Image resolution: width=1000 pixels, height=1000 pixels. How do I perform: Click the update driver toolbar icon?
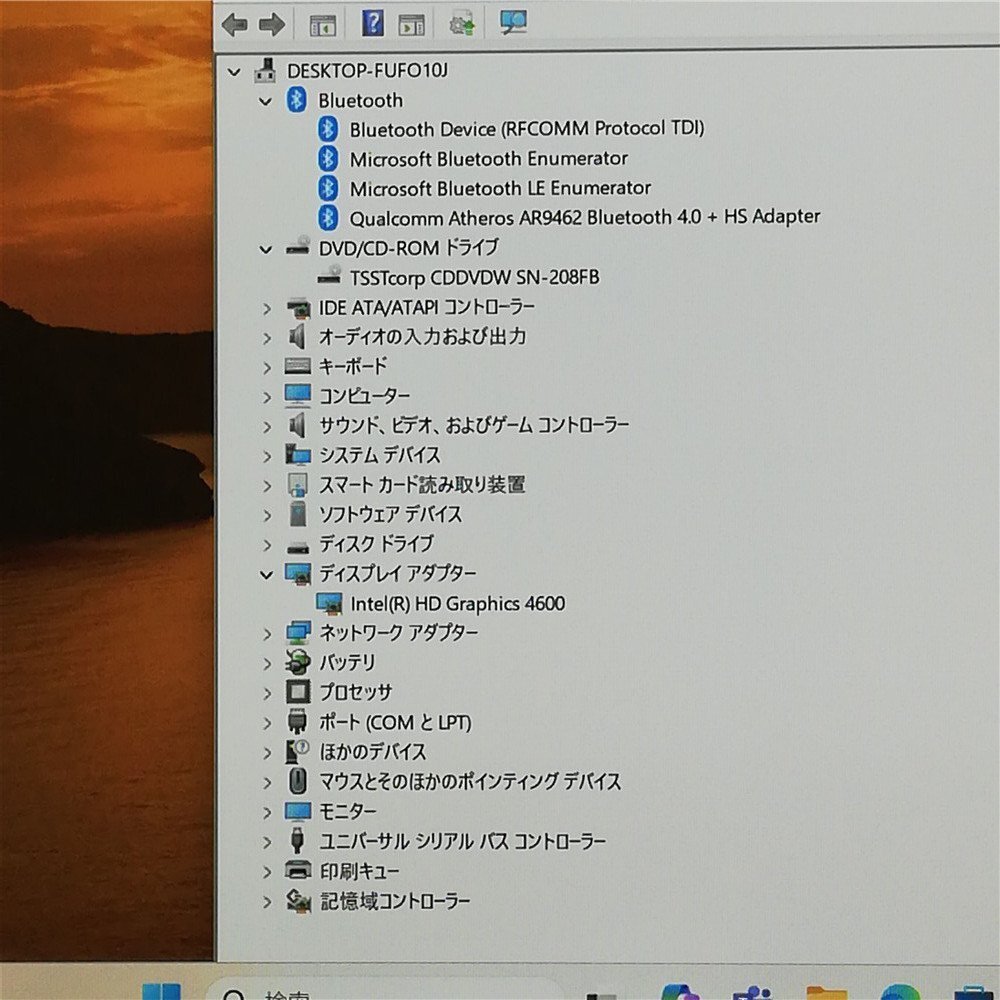point(462,24)
